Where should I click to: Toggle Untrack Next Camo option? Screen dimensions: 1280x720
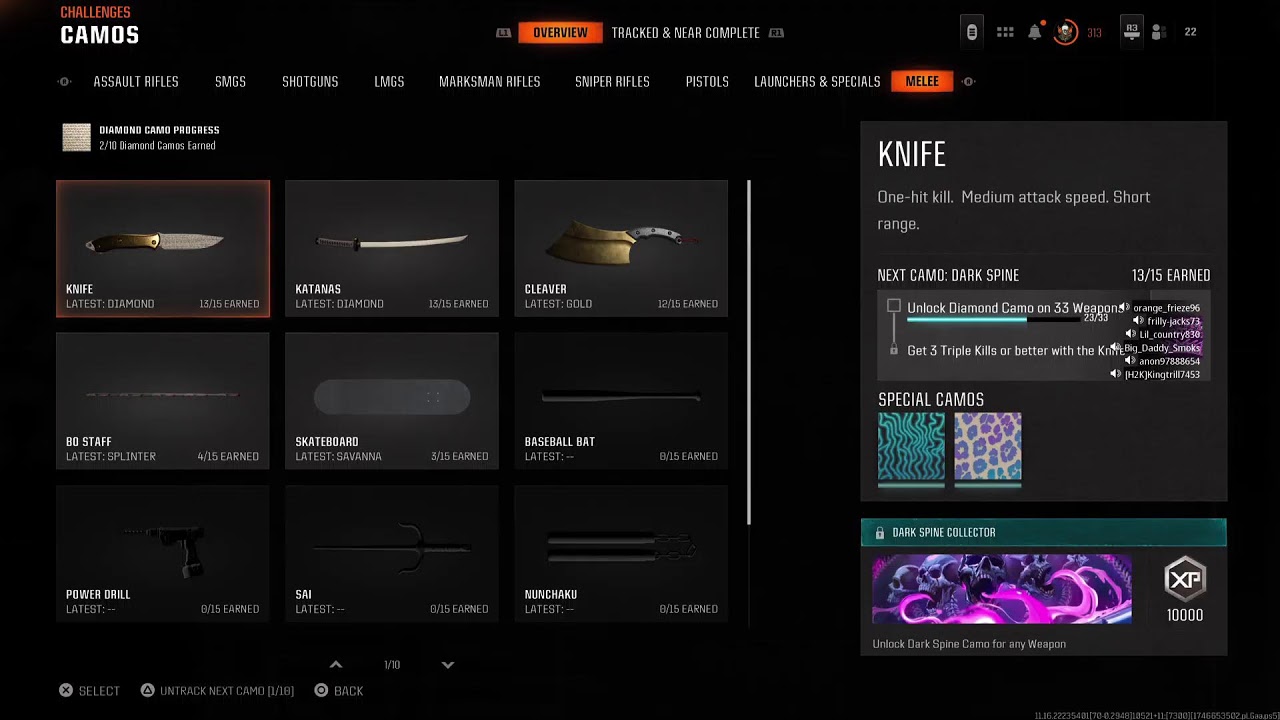[x=217, y=691]
